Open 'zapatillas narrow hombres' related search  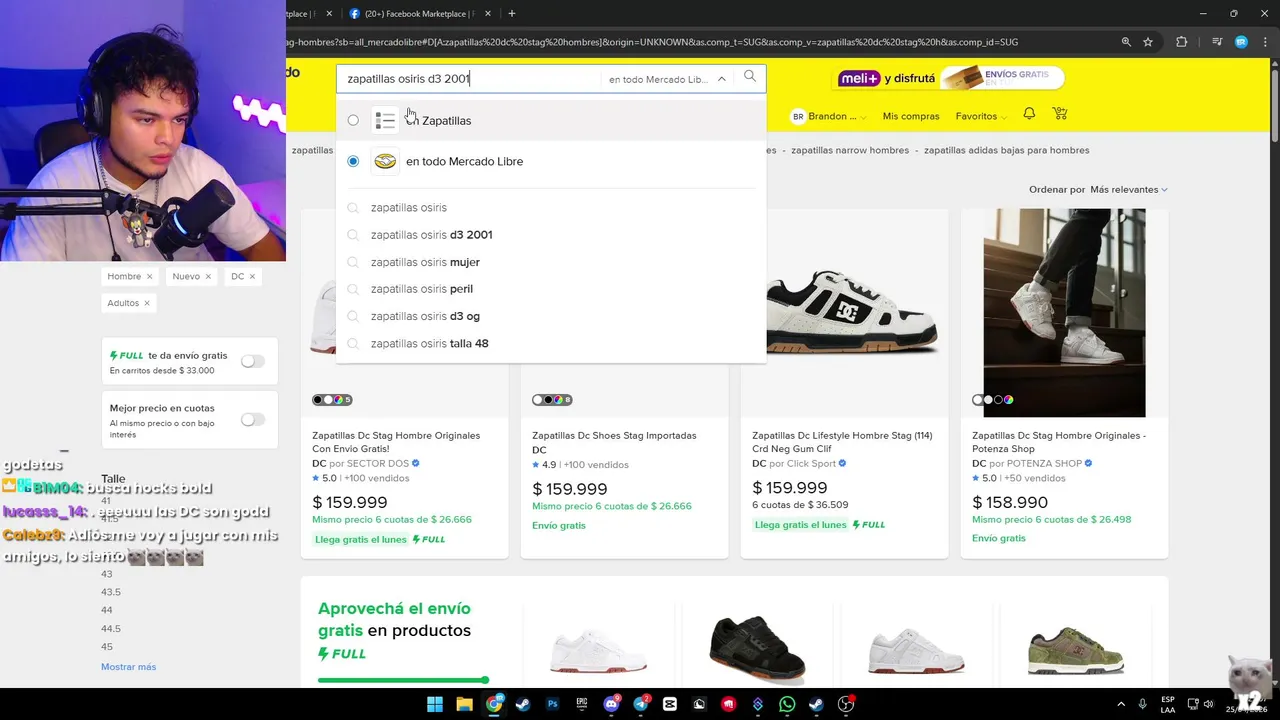coord(850,150)
